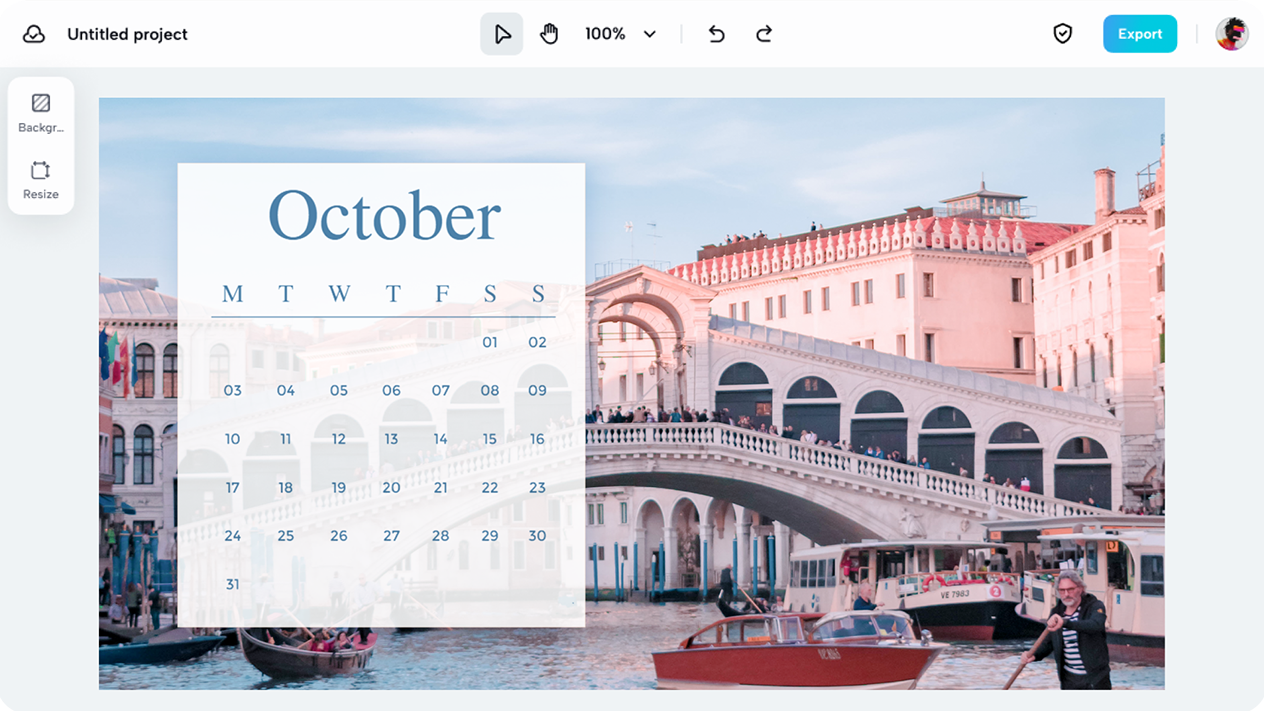Open the user profile avatar
The width and height of the screenshot is (1264, 711).
pos(1232,34)
